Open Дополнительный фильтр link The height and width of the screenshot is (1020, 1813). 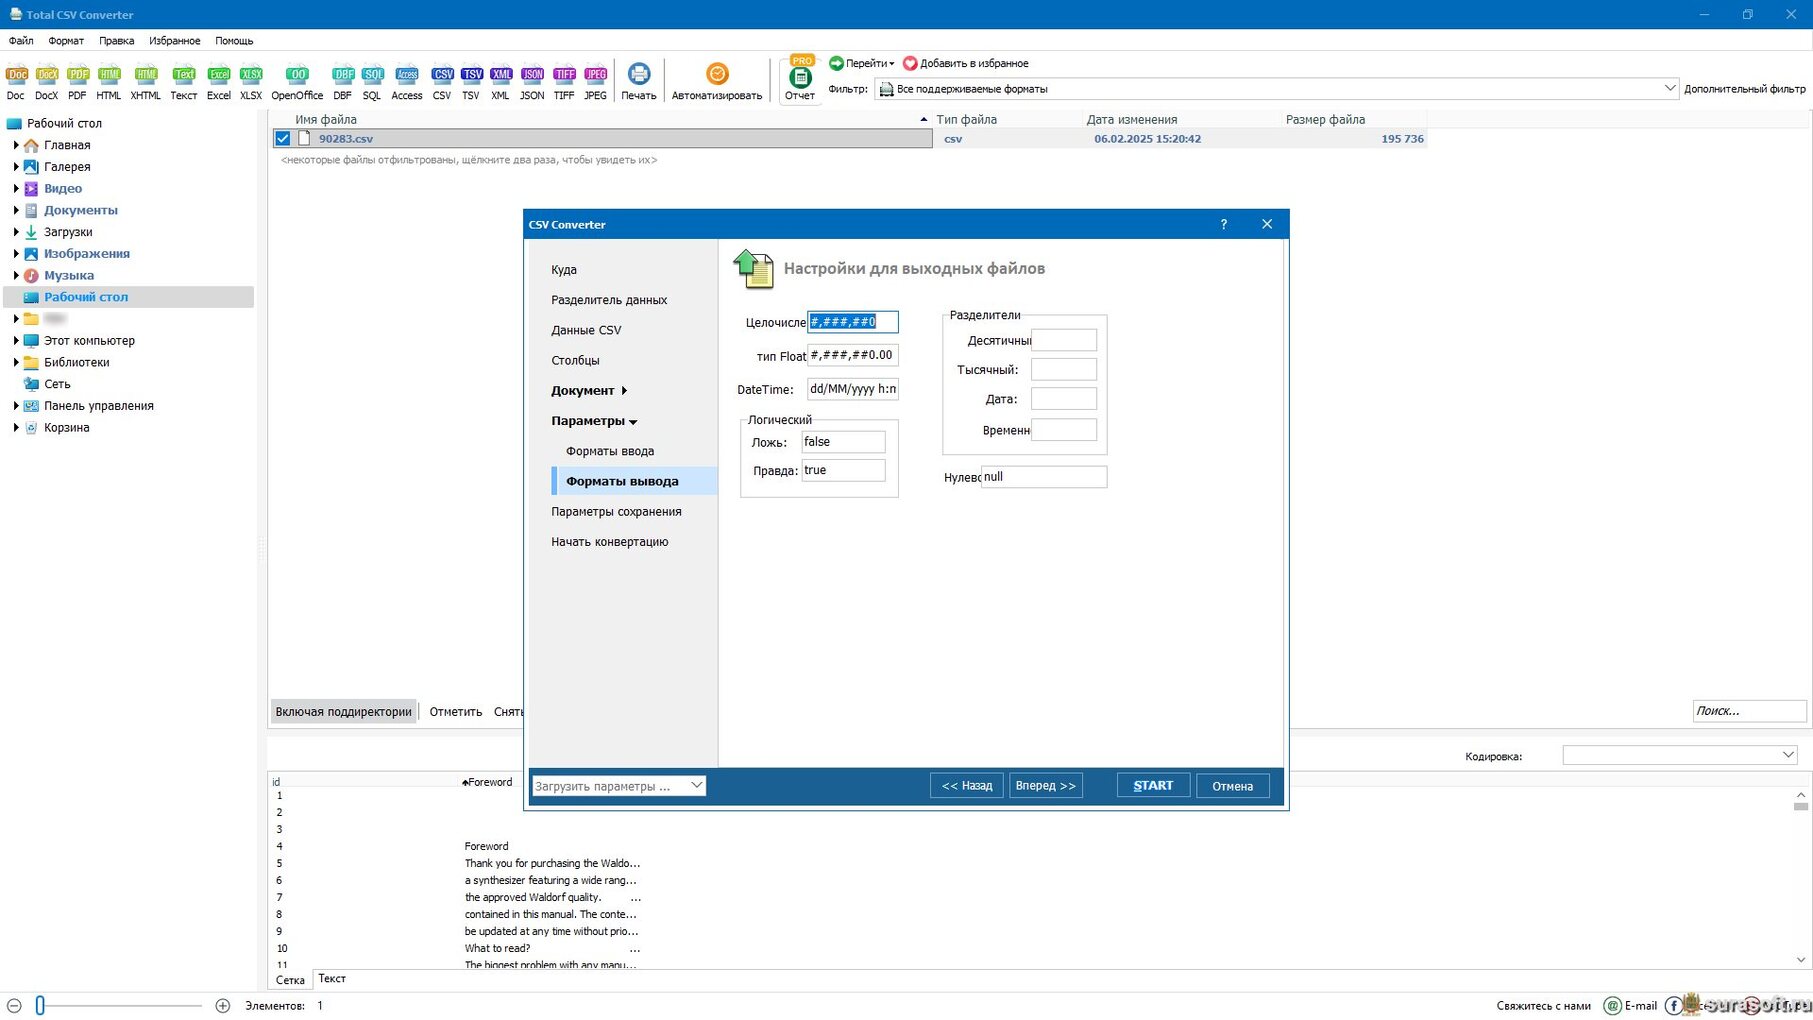[1745, 89]
